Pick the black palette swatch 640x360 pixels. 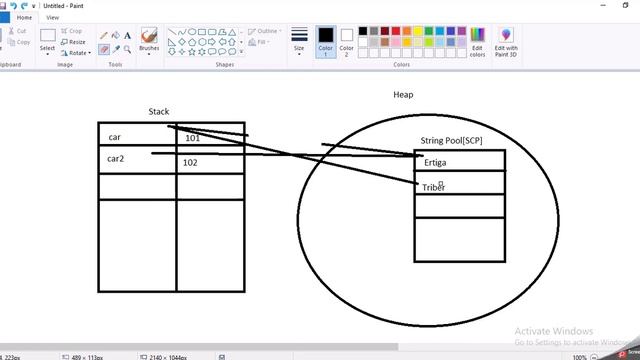tap(363, 31)
